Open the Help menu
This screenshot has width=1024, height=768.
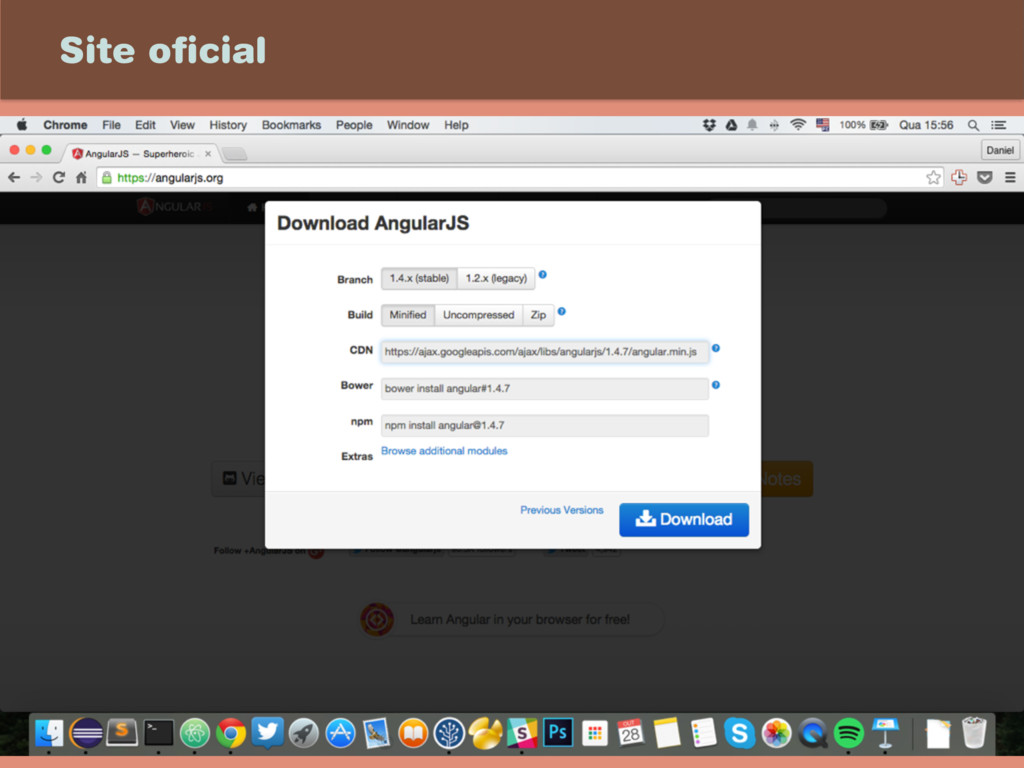(456, 125)
